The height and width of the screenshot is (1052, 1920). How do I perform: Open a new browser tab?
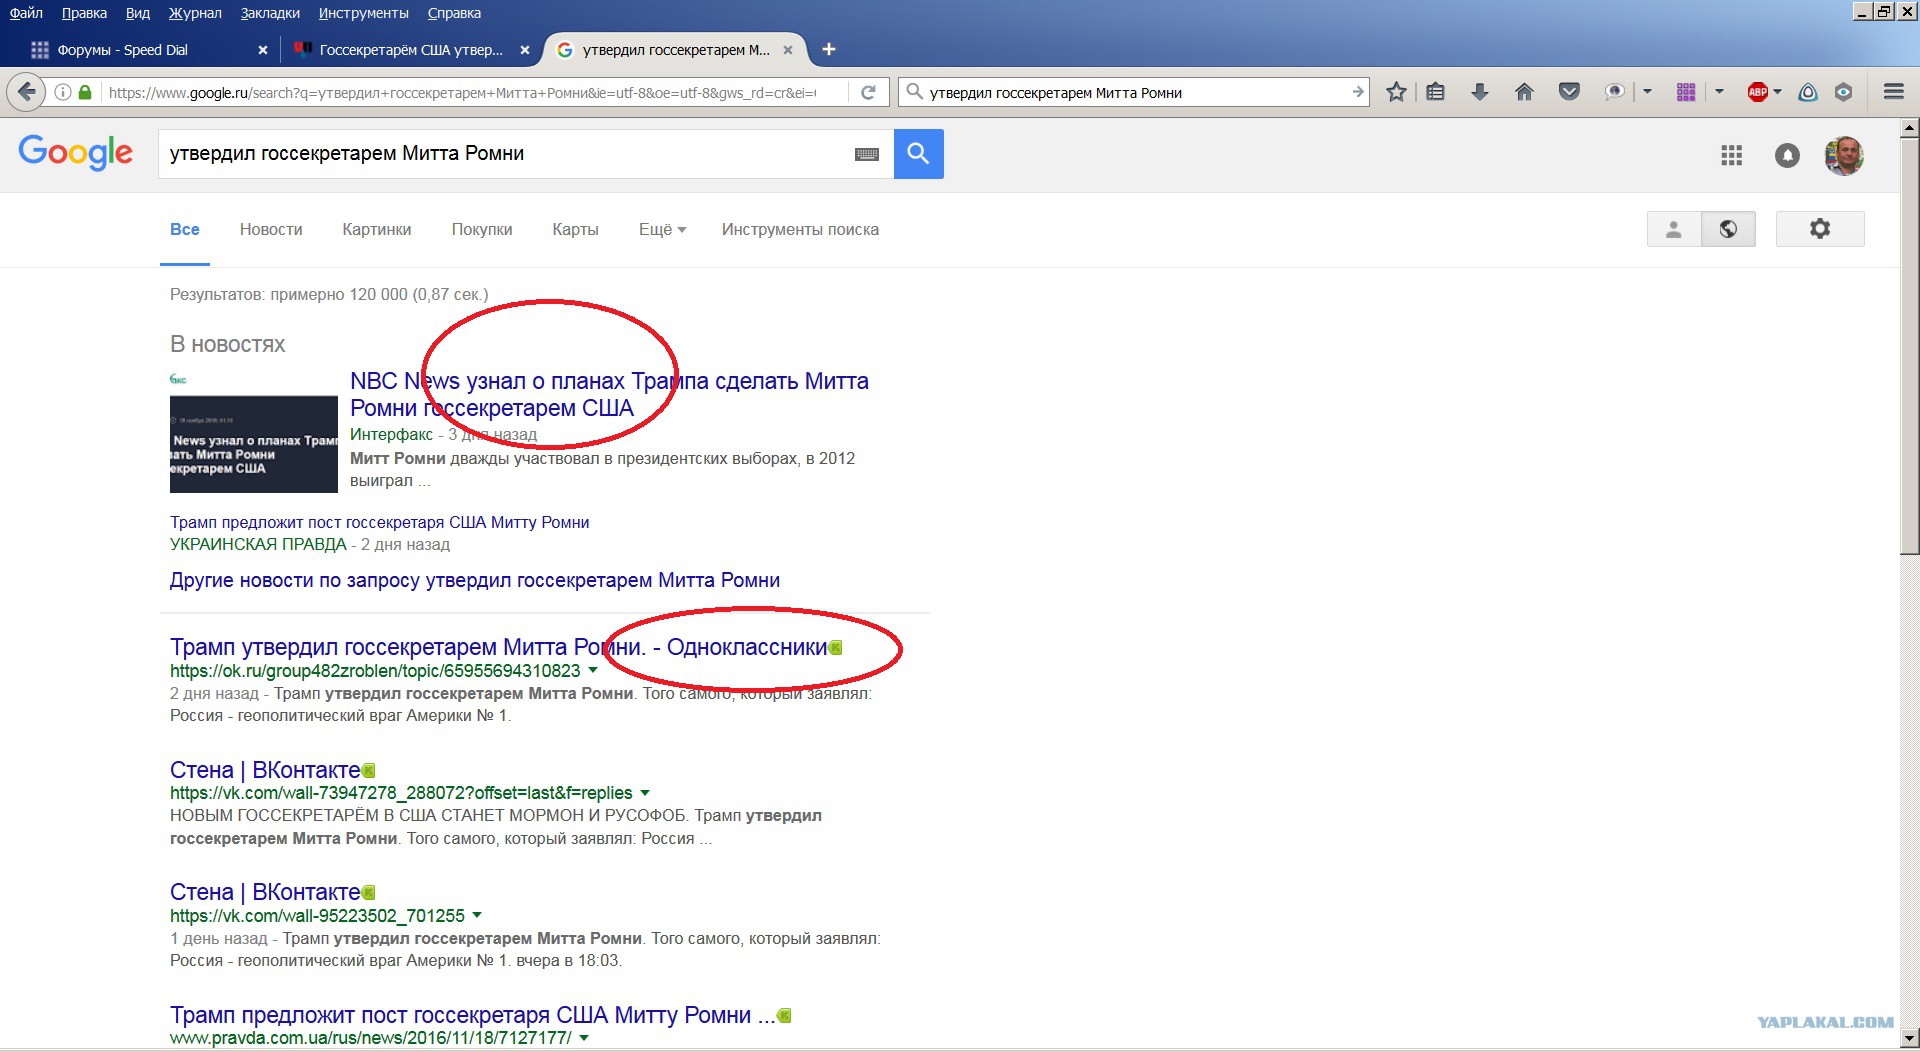tap(828, 49)
